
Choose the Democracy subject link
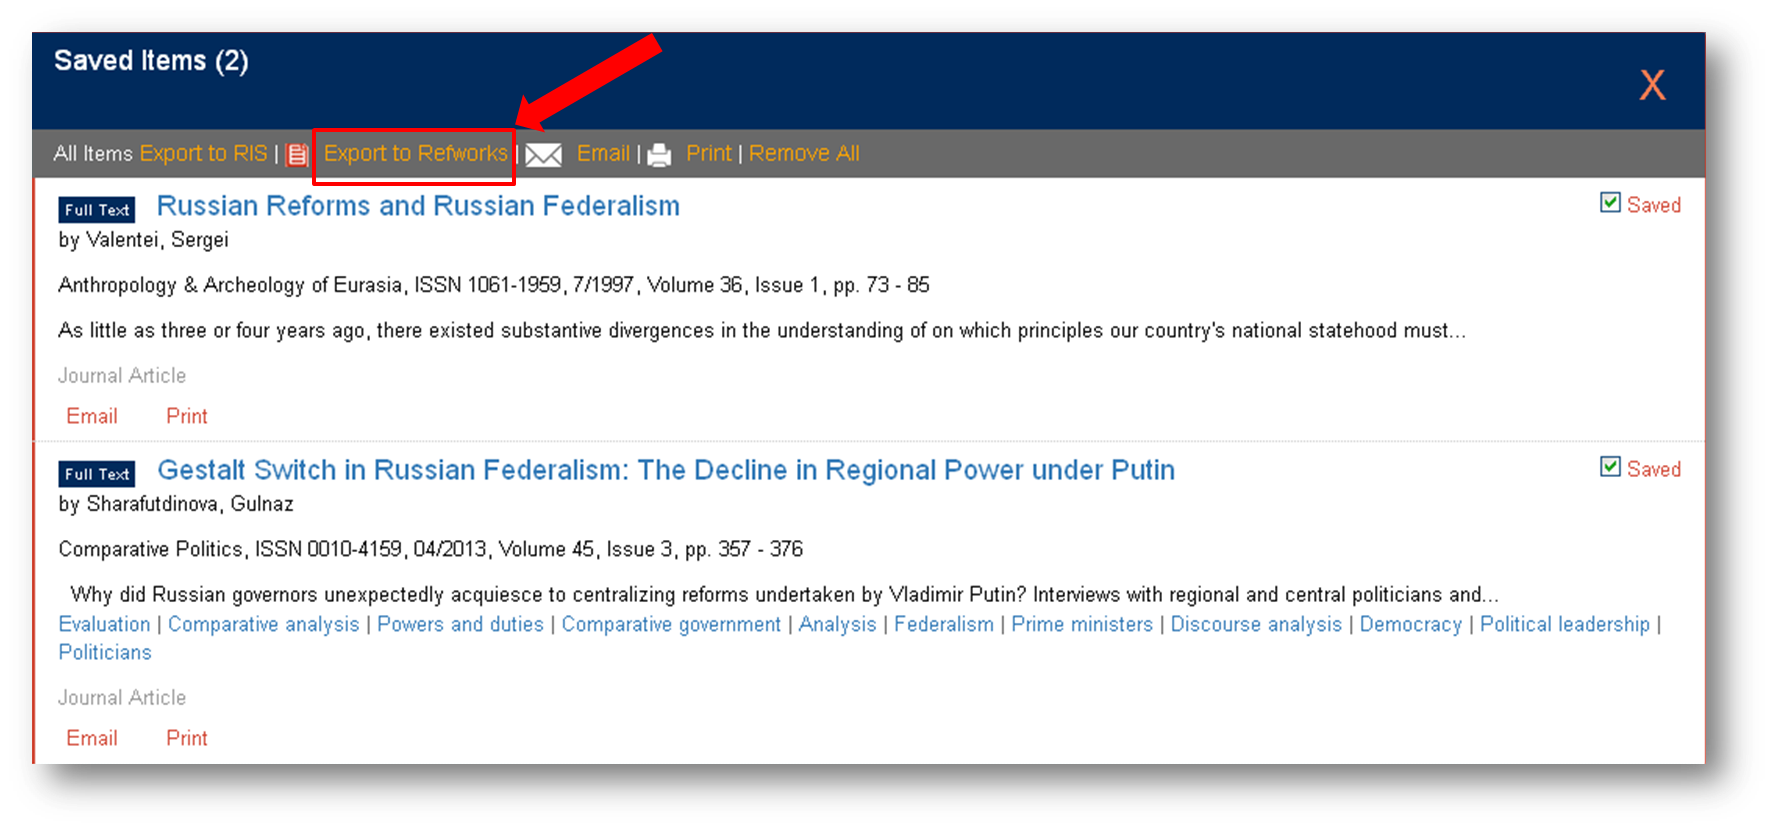click(1411, 624)
